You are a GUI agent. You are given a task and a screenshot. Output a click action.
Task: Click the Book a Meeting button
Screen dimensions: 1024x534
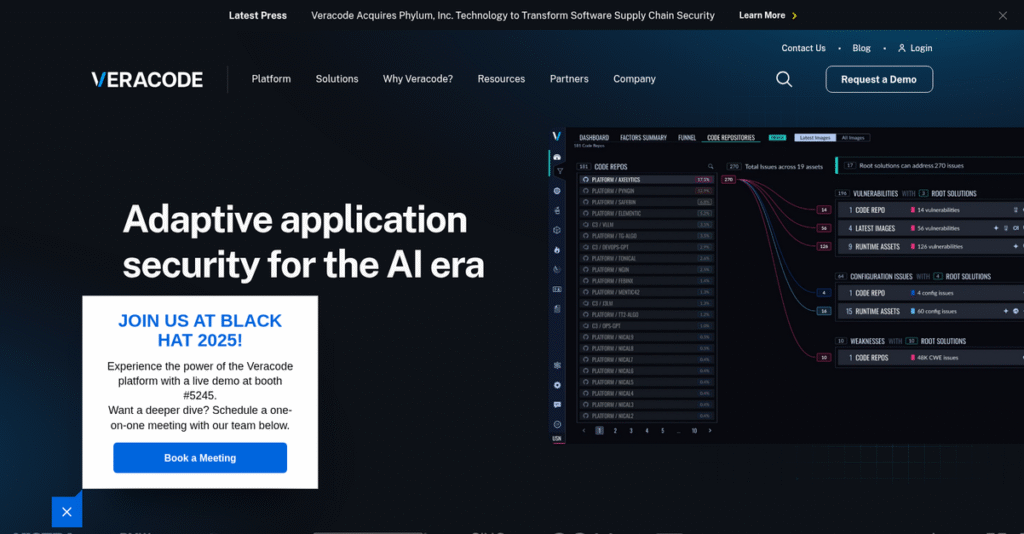click(x=200, y=458)
